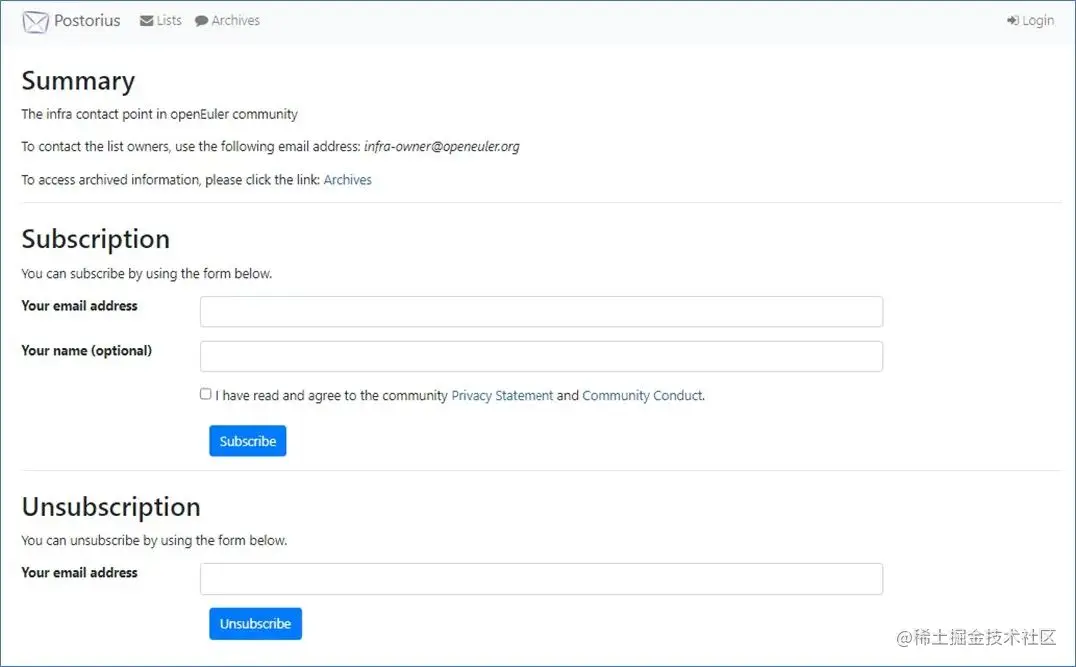Focus the Your name (optional) field

coord(541,356)
